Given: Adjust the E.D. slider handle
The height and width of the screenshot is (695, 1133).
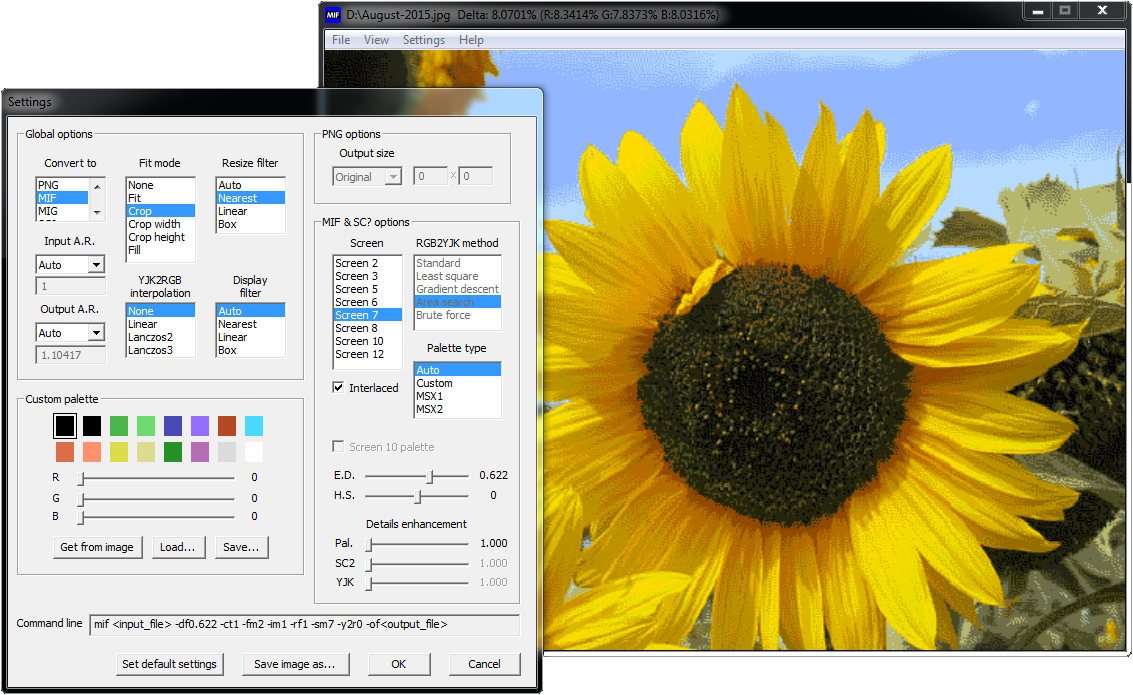Looking at the screenshot, I should (431, 476).
